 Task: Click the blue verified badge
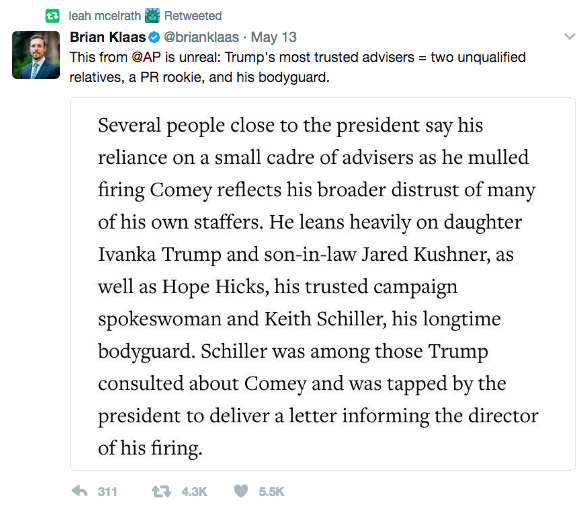click(154, 37)
